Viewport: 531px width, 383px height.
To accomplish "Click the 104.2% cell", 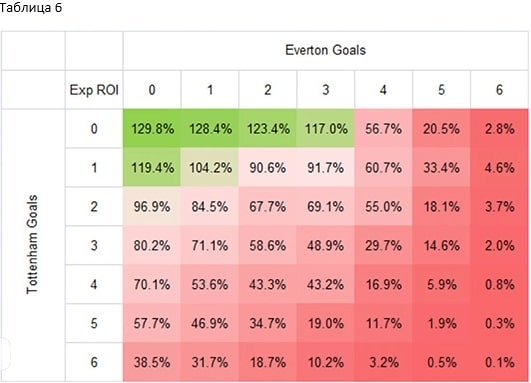I will 210,168.
